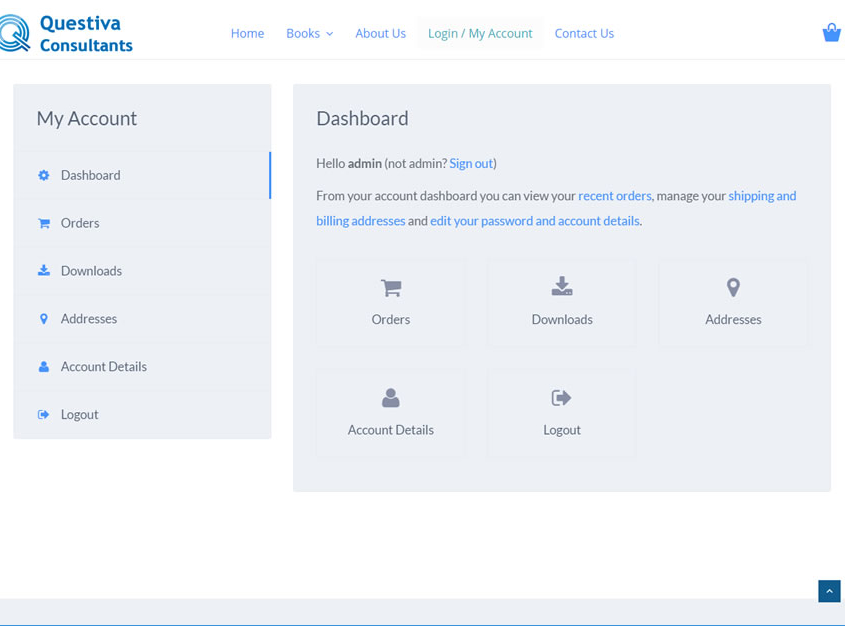Click the Orders cart icon tile
This screenshot has width=845, height=626.
[391, 303]
